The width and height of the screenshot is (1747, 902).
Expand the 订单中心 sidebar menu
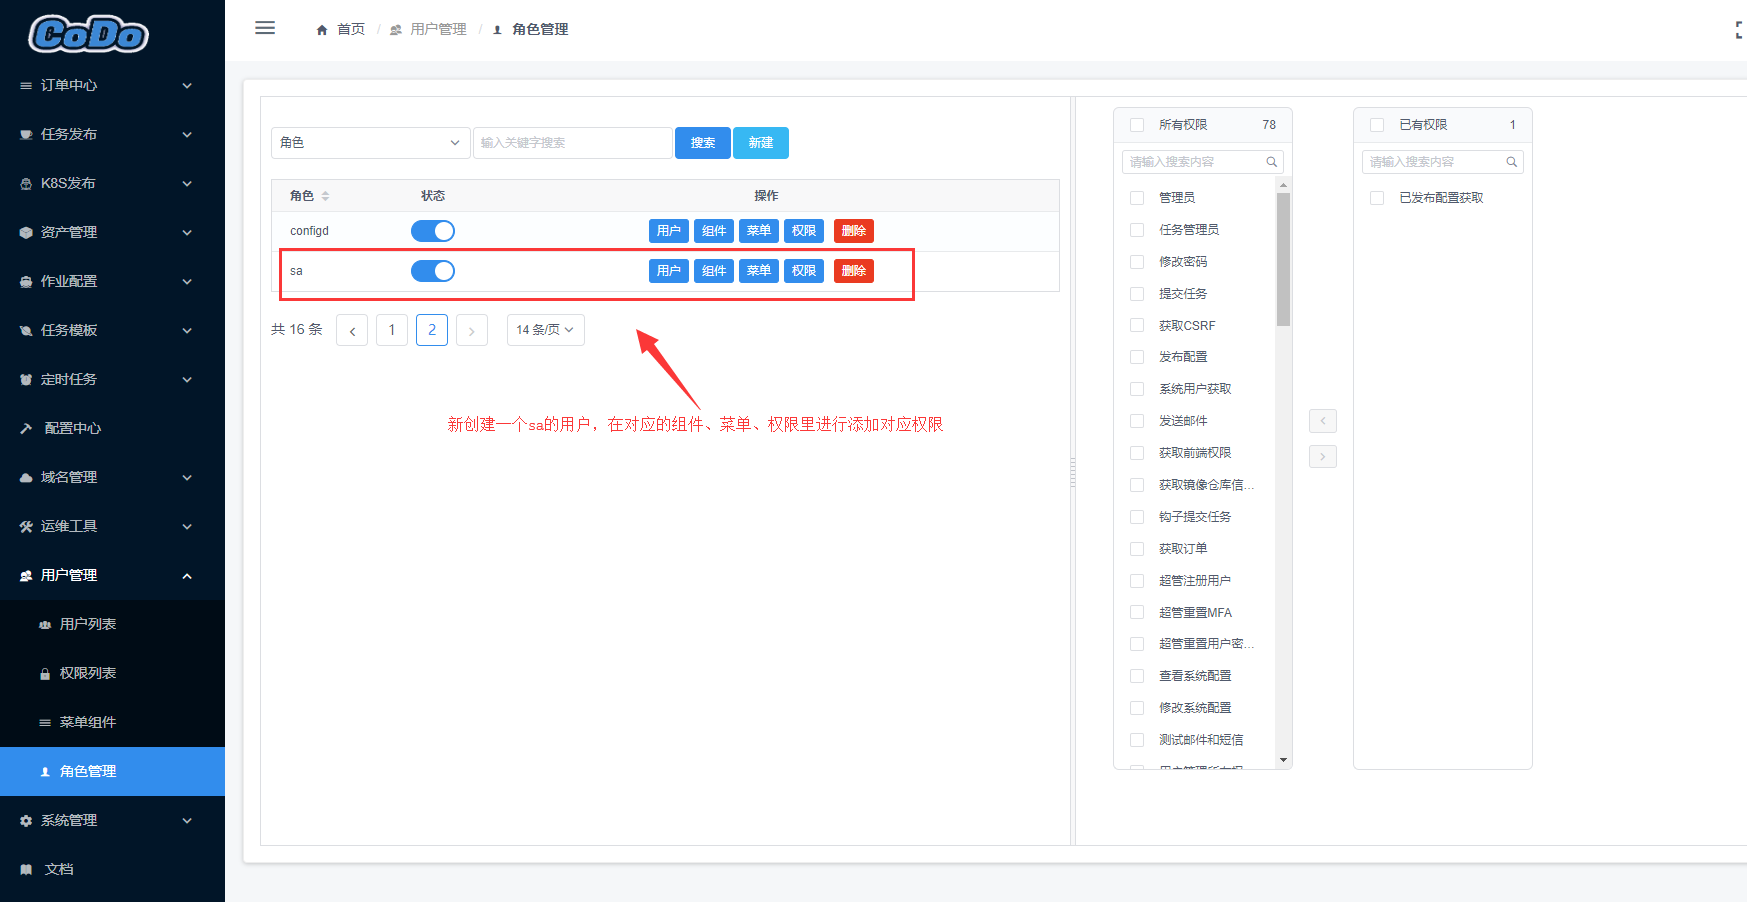click(112, 86)
